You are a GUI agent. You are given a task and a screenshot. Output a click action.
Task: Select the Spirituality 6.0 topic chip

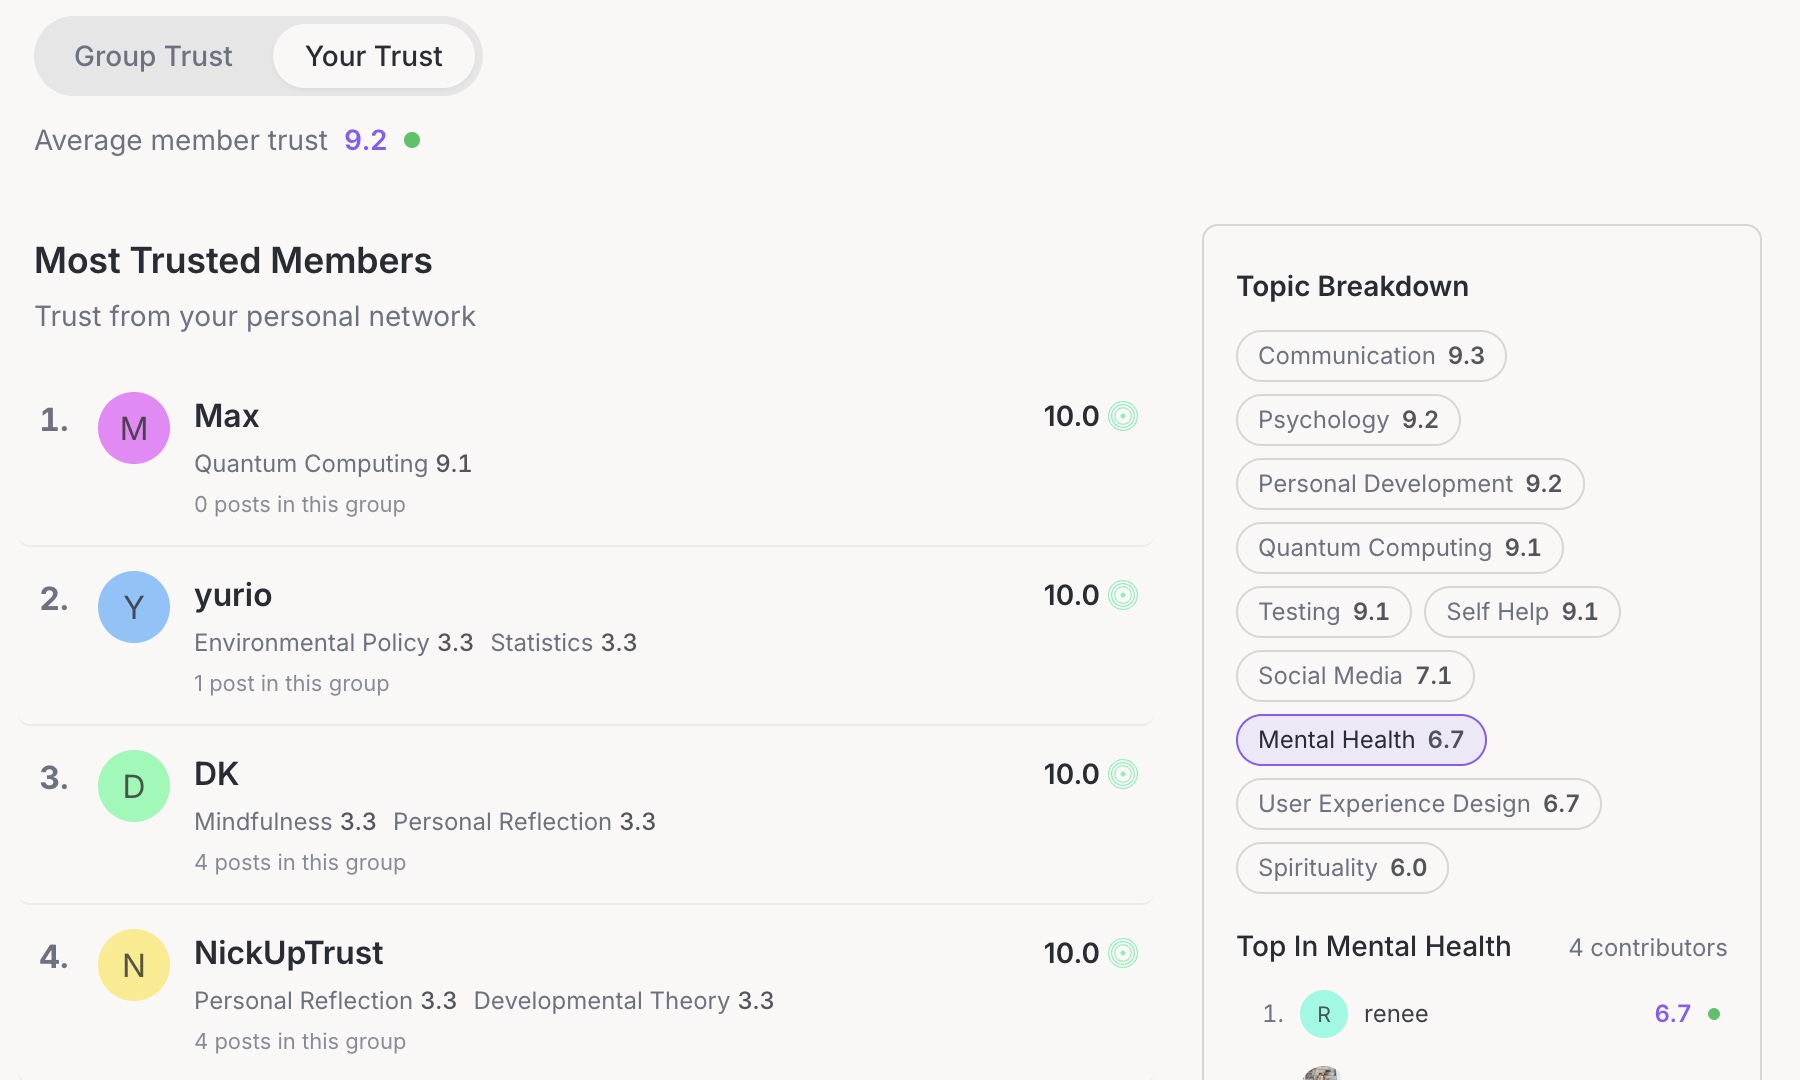click(1342, 868)
